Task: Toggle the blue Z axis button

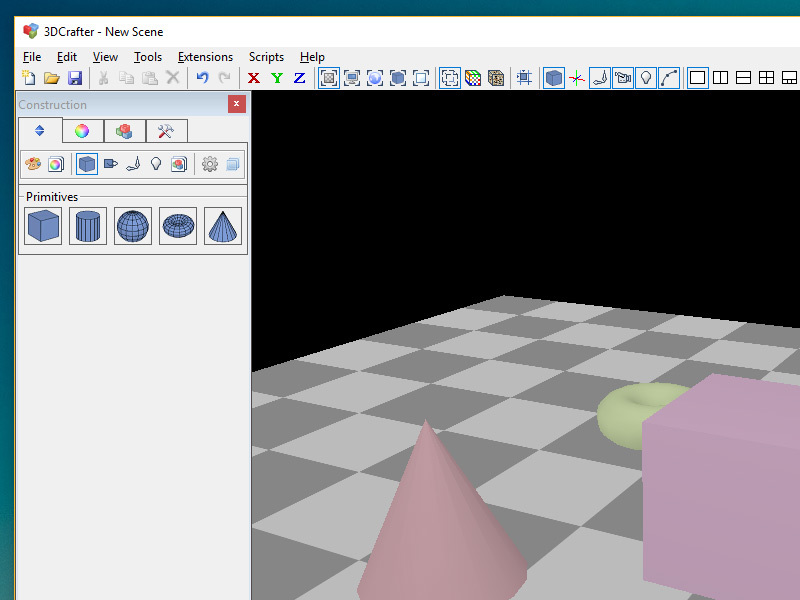Action: [299, 78]
